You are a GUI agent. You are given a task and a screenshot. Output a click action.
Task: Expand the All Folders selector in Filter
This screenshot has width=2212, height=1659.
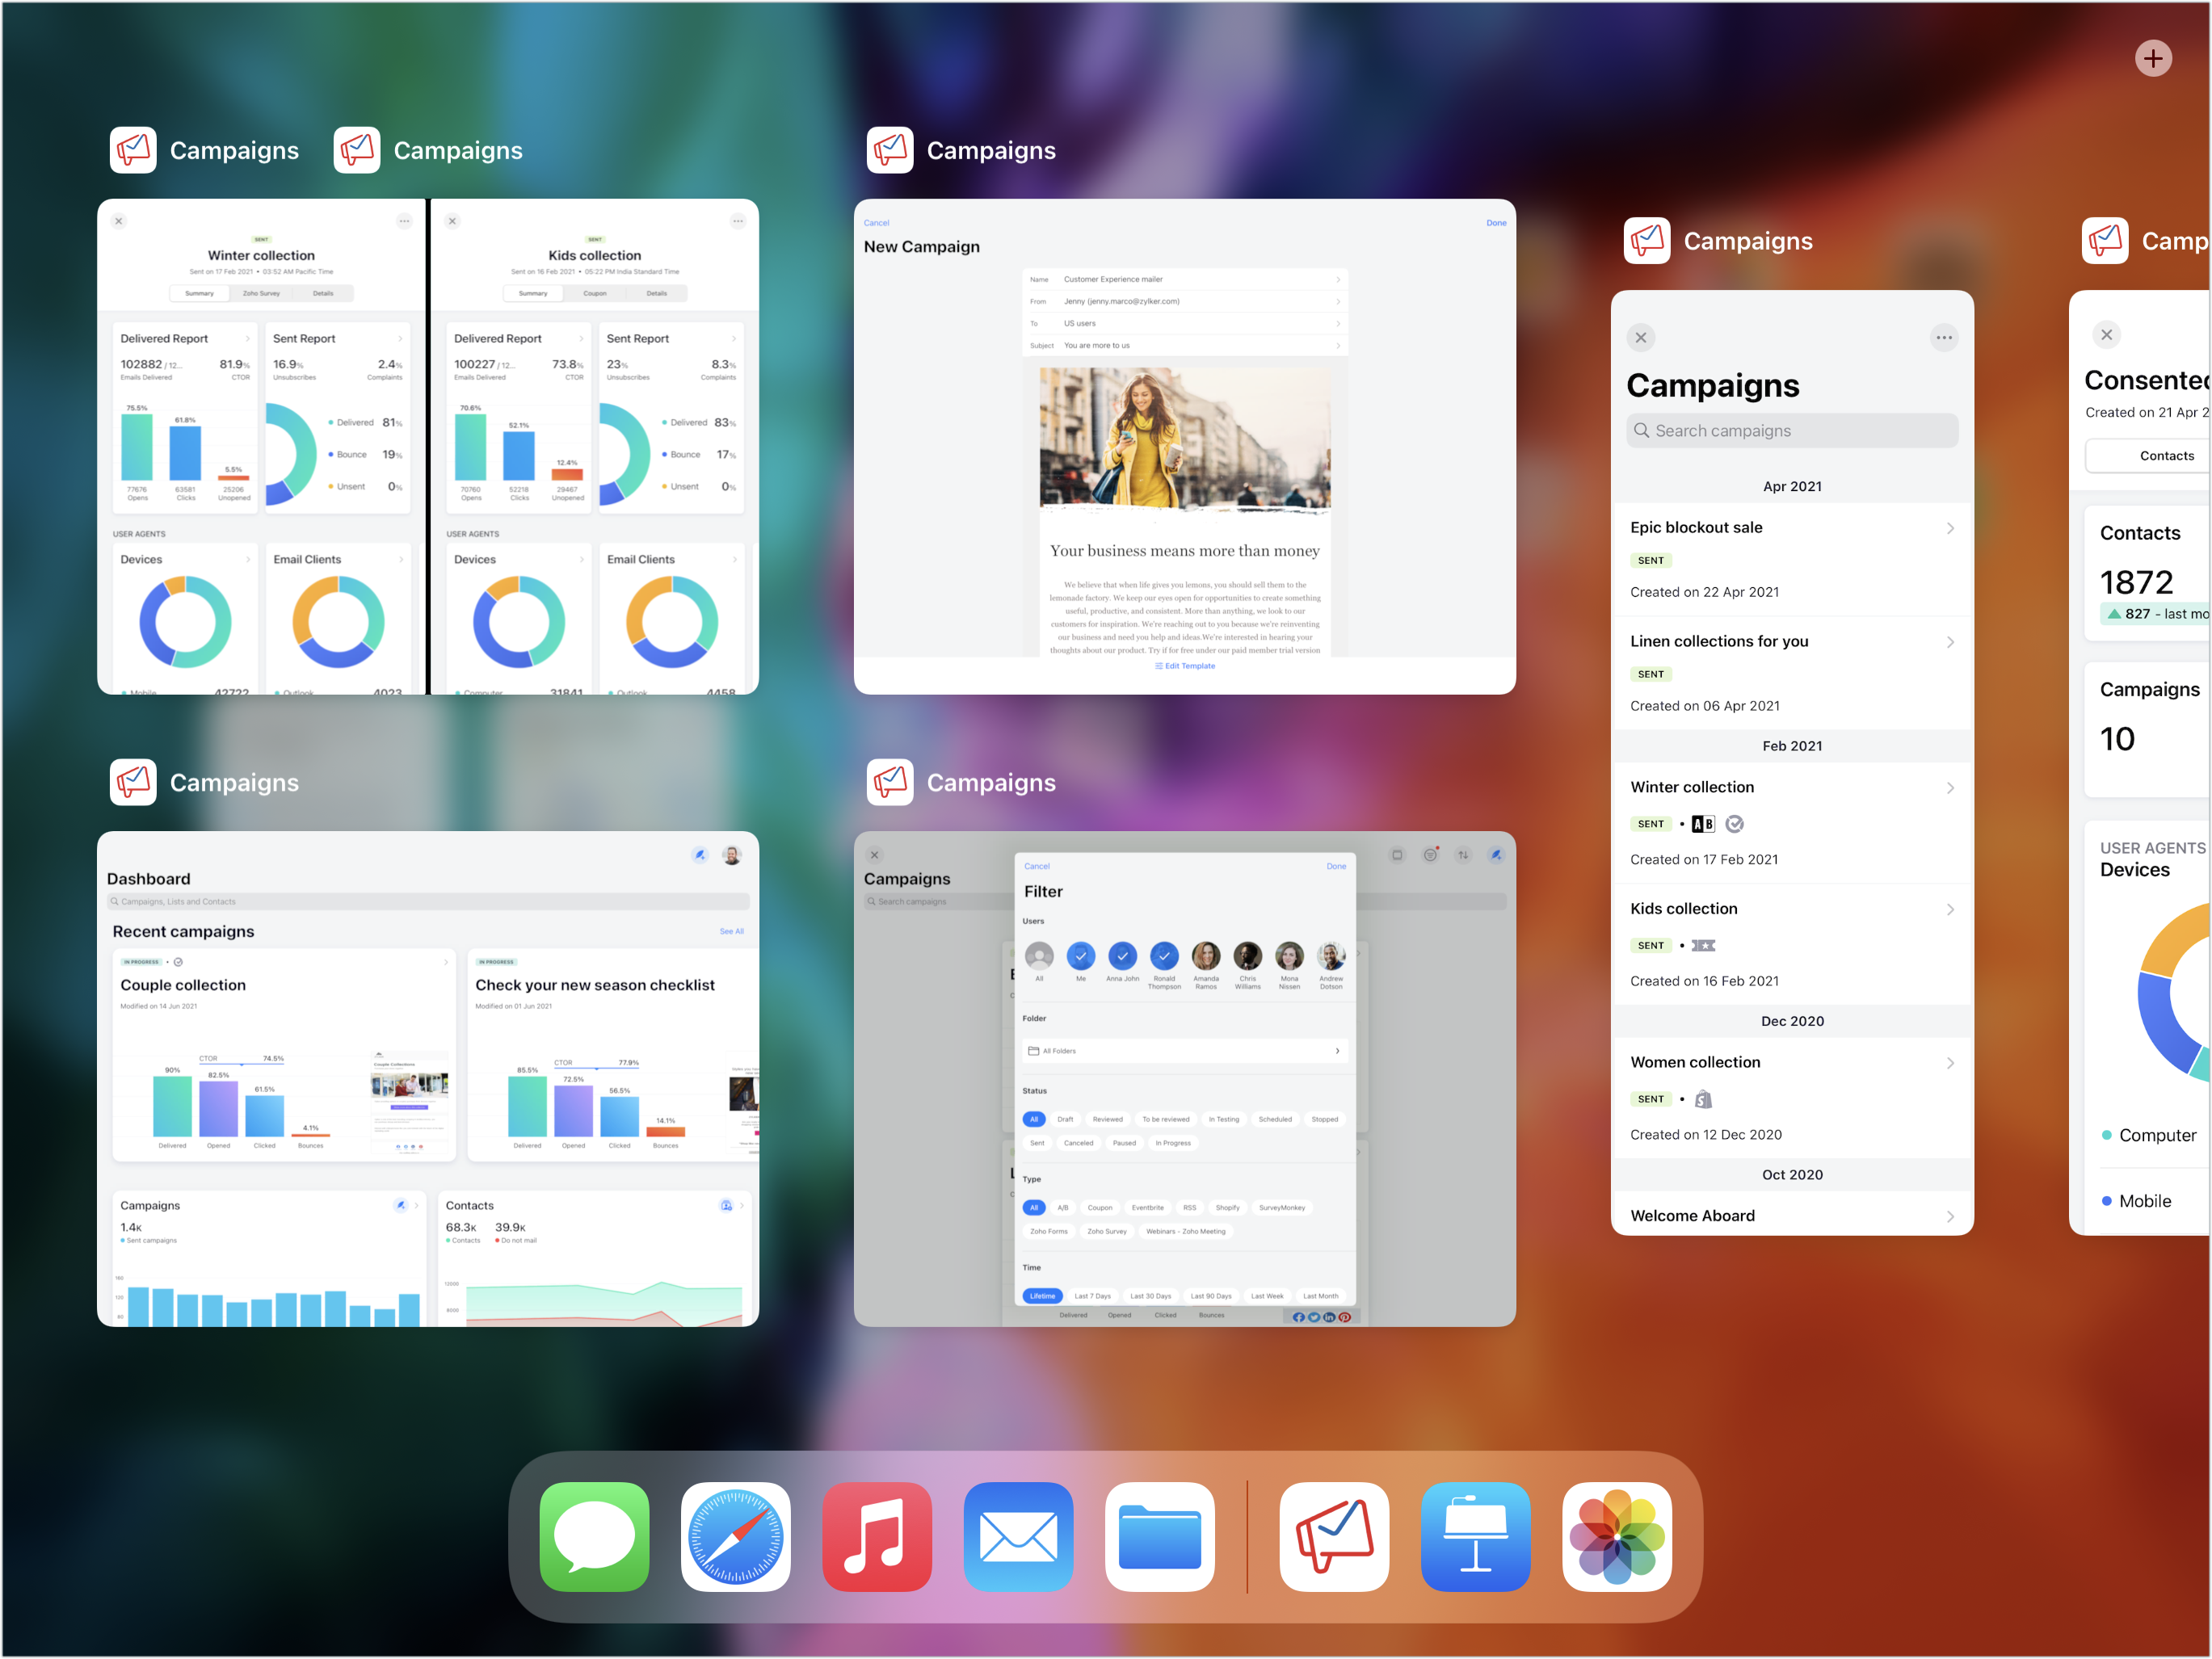[x=1184, y=1051]
